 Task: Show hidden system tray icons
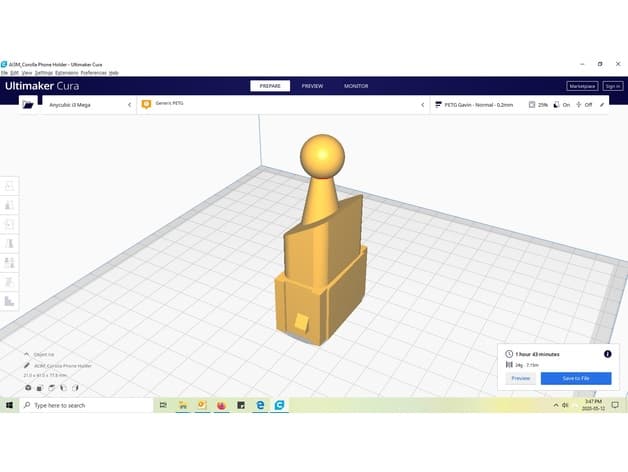pos(556,405)
